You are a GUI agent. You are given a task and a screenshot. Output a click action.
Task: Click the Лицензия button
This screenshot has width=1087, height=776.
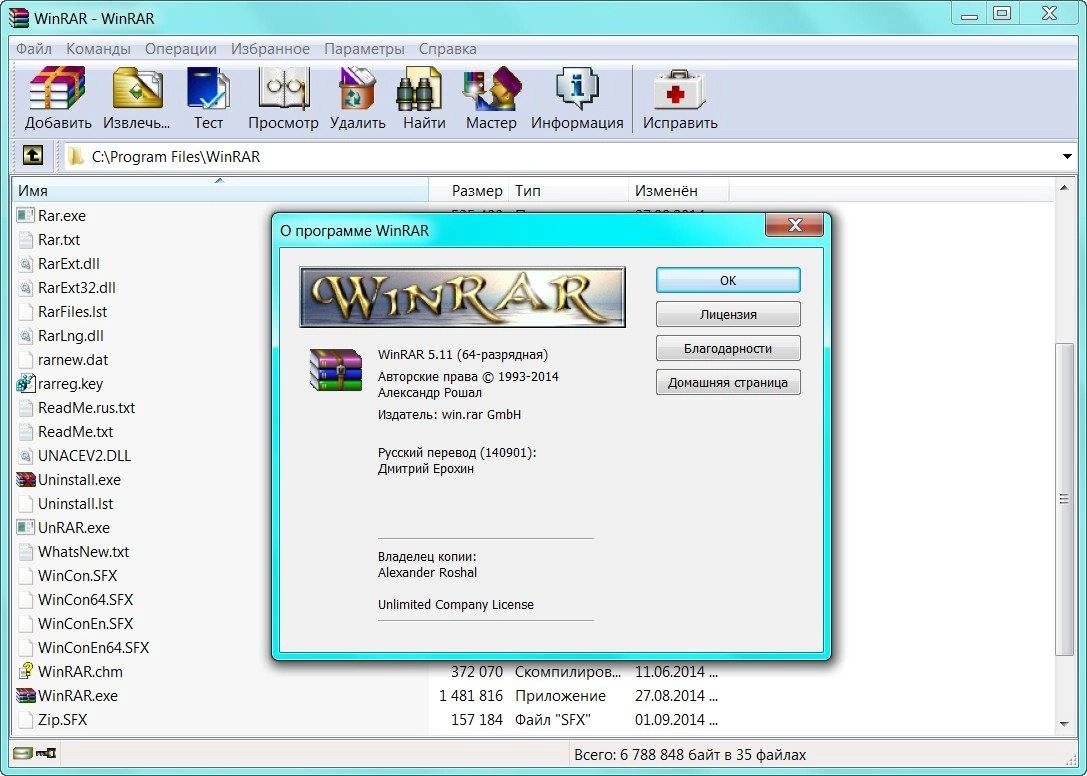(728, 314)
